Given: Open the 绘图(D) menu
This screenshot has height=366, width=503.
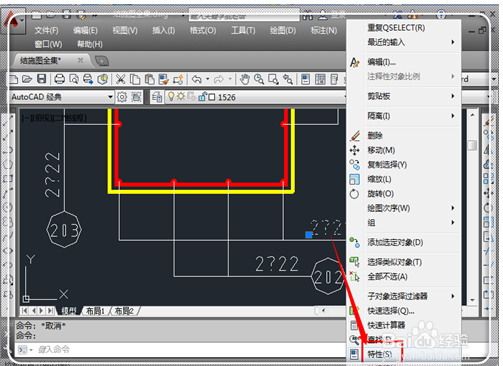Looking at the screenshot, I should pyautogui.click(x=283, y=31).
